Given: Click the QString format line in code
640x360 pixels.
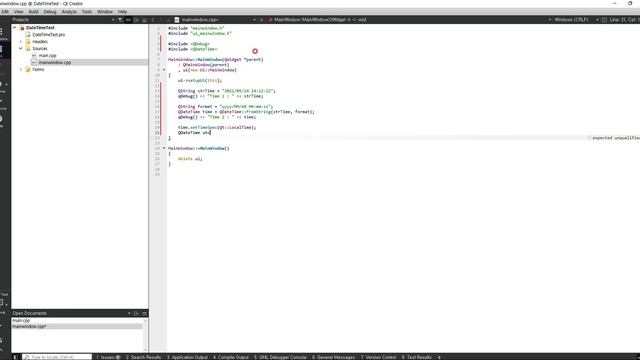Looking at the screenshot, I should click(225, 107).
